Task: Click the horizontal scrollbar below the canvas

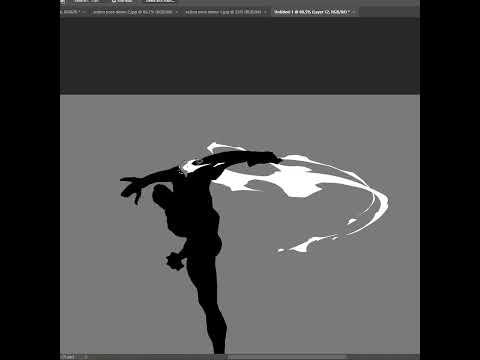Action: point(287,357)
